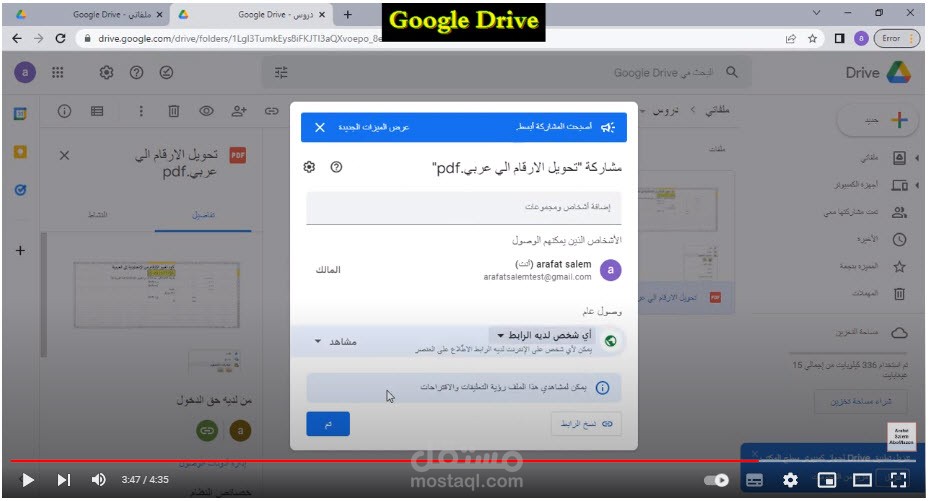Expand the My Drive tree arrow
Image resolution: width=934 pixels, height=501 pixels.
918,158
